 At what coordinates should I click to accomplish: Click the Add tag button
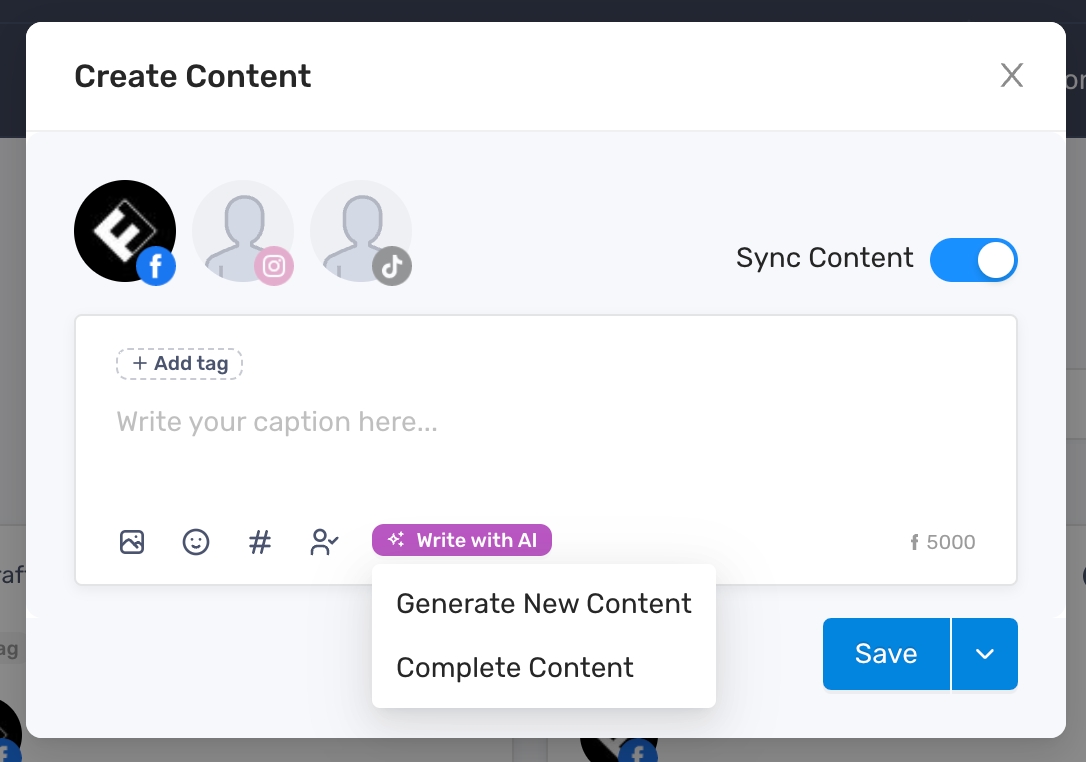(x=180, y=364)
